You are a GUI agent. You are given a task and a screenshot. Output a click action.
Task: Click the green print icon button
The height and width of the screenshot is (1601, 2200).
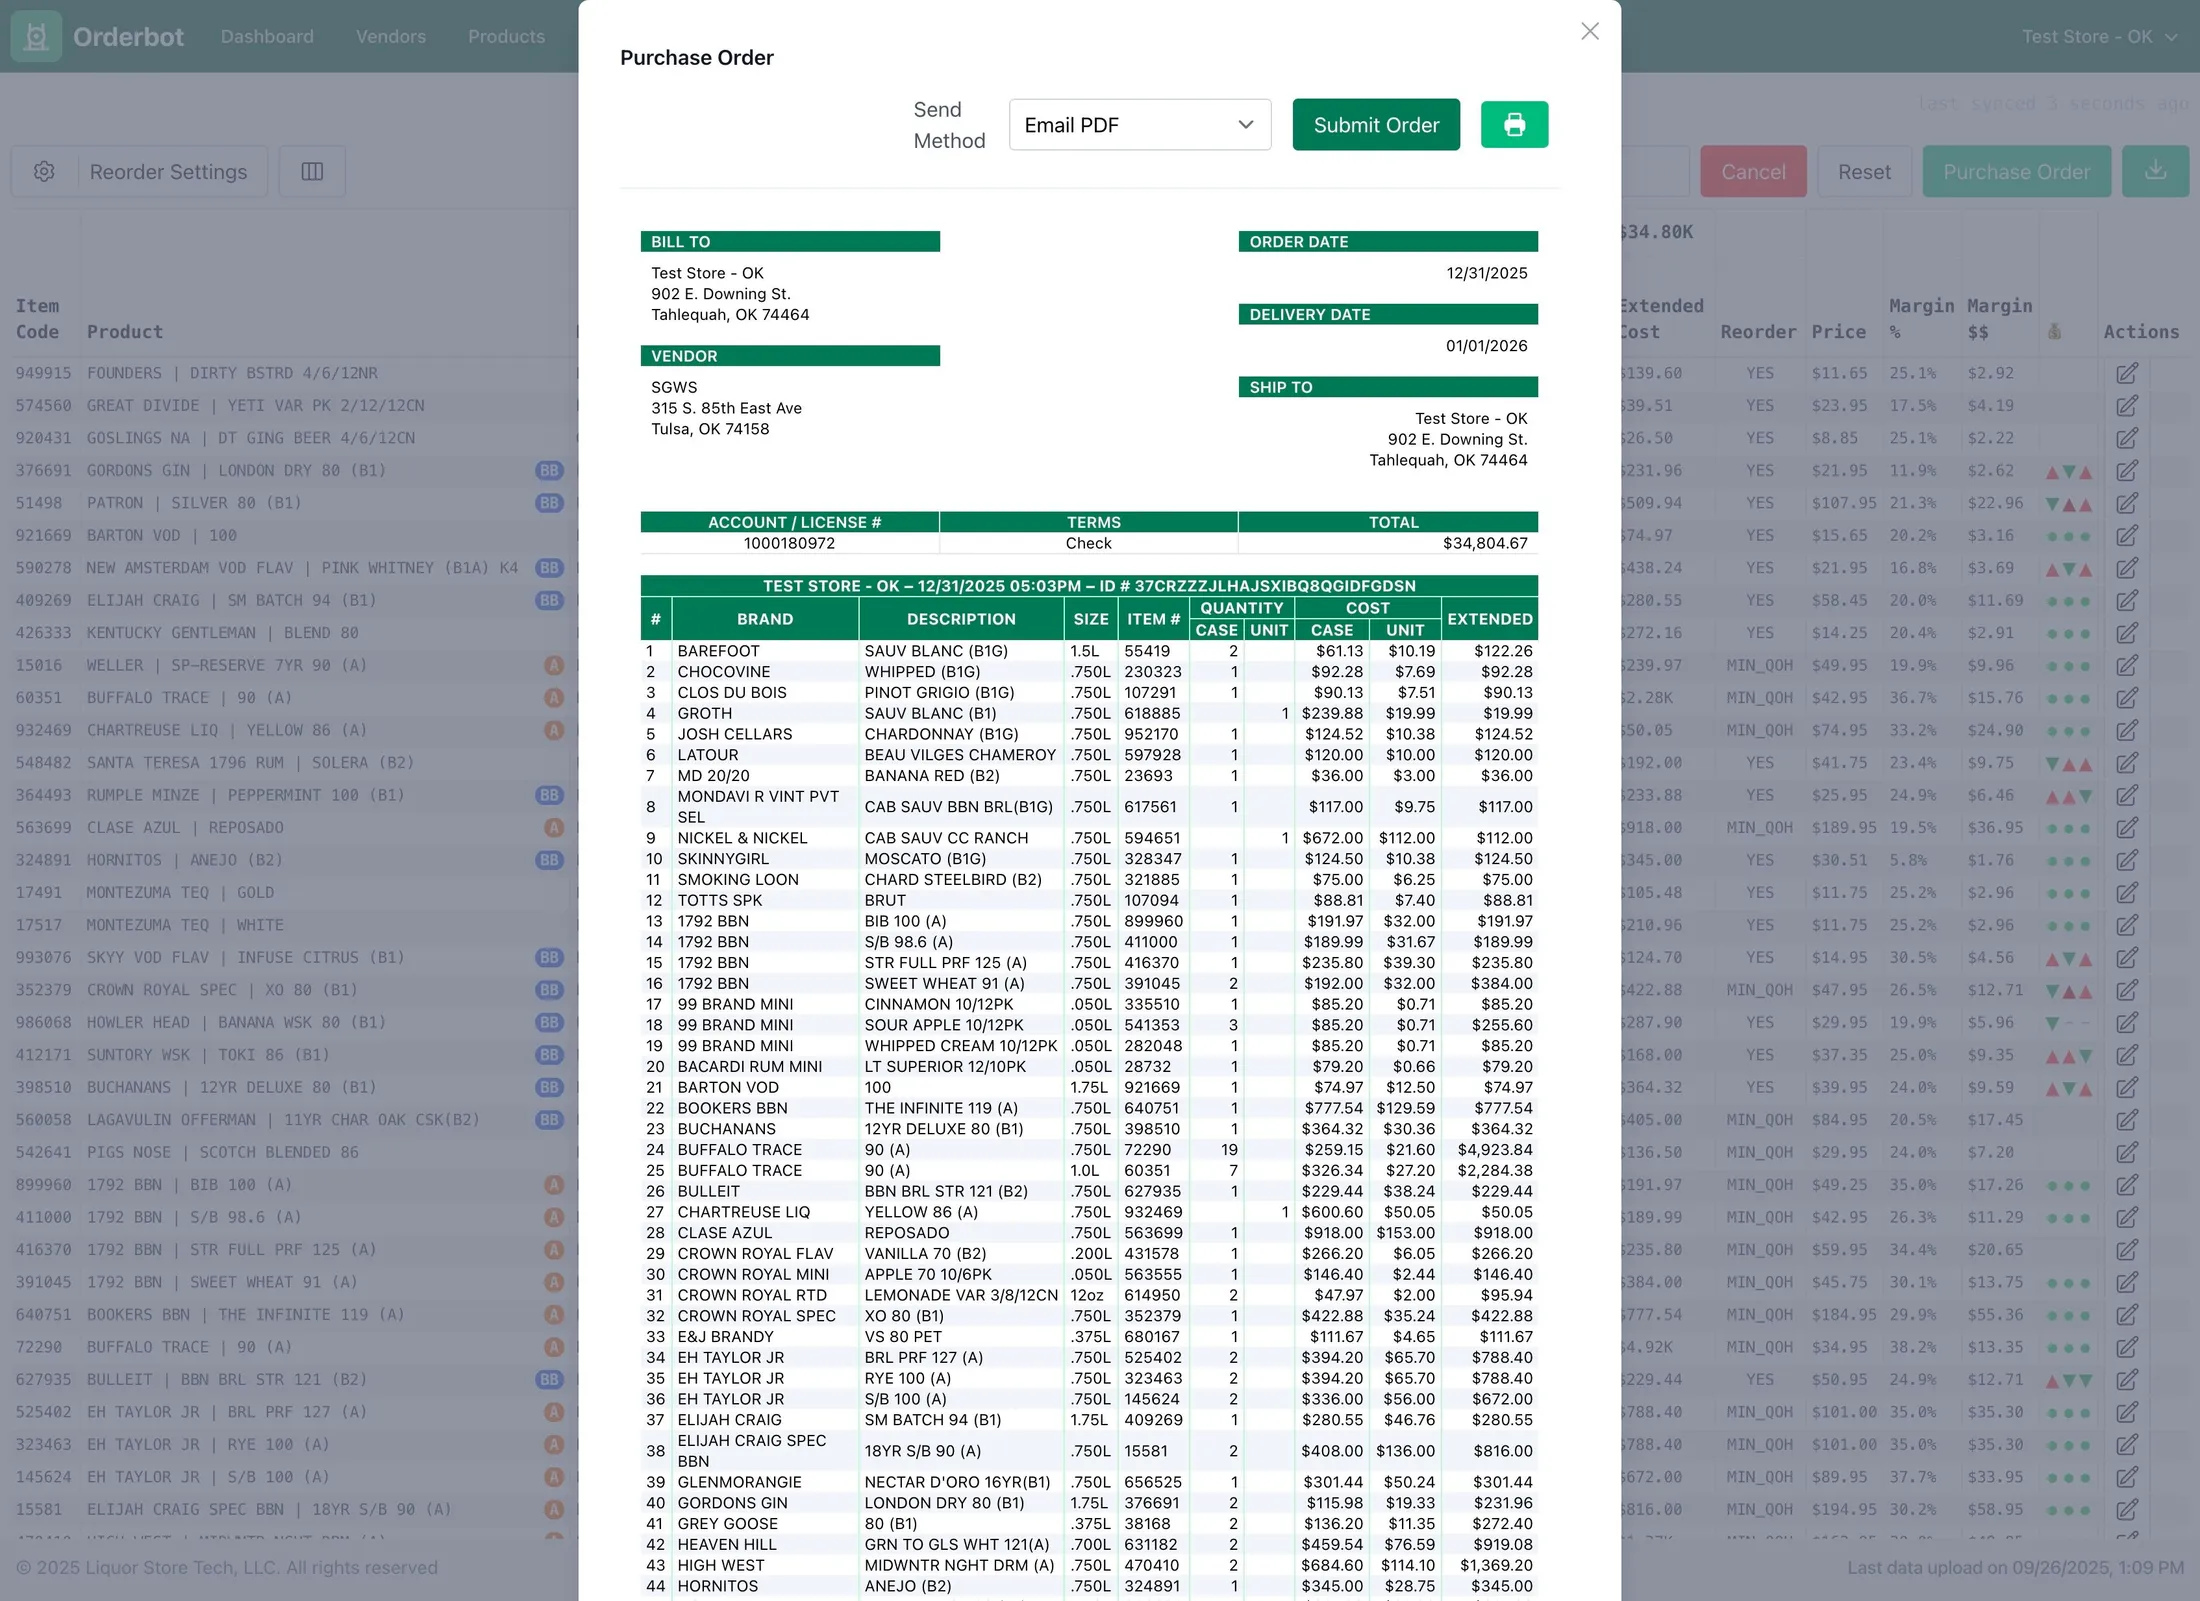tap(1514, 125)
